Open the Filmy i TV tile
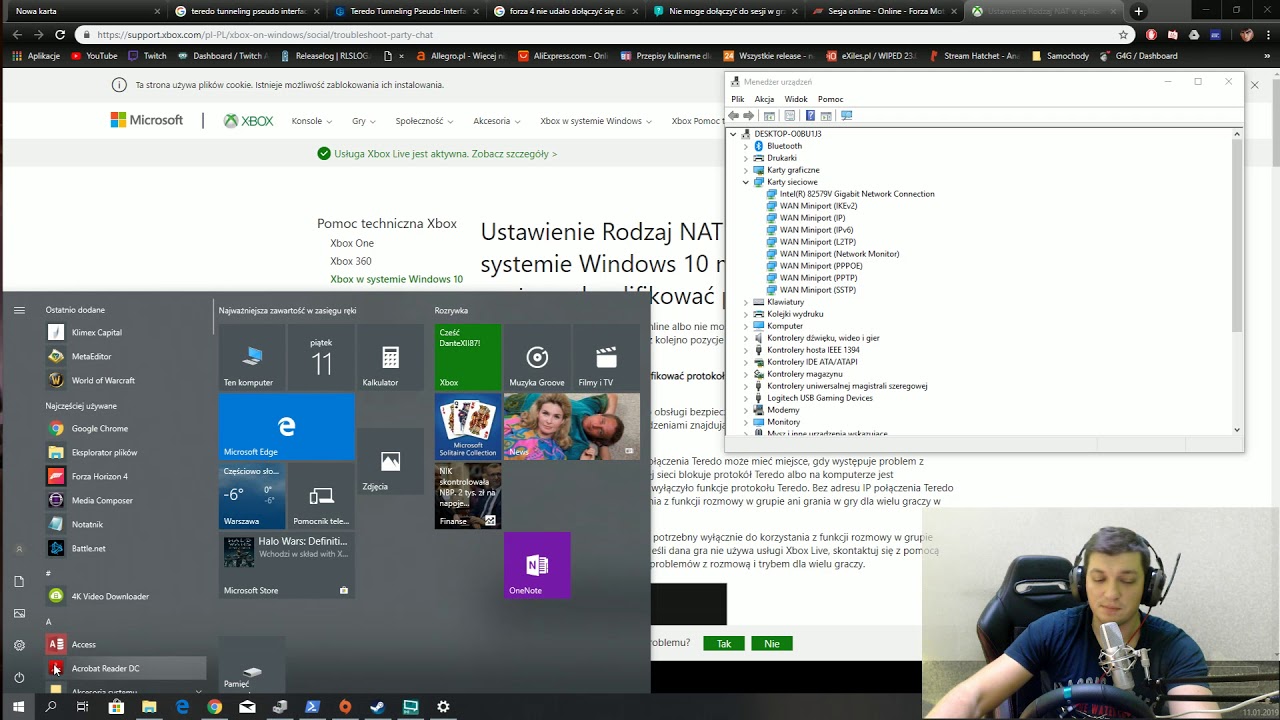 pyautogui.click(x=606, y=357)
